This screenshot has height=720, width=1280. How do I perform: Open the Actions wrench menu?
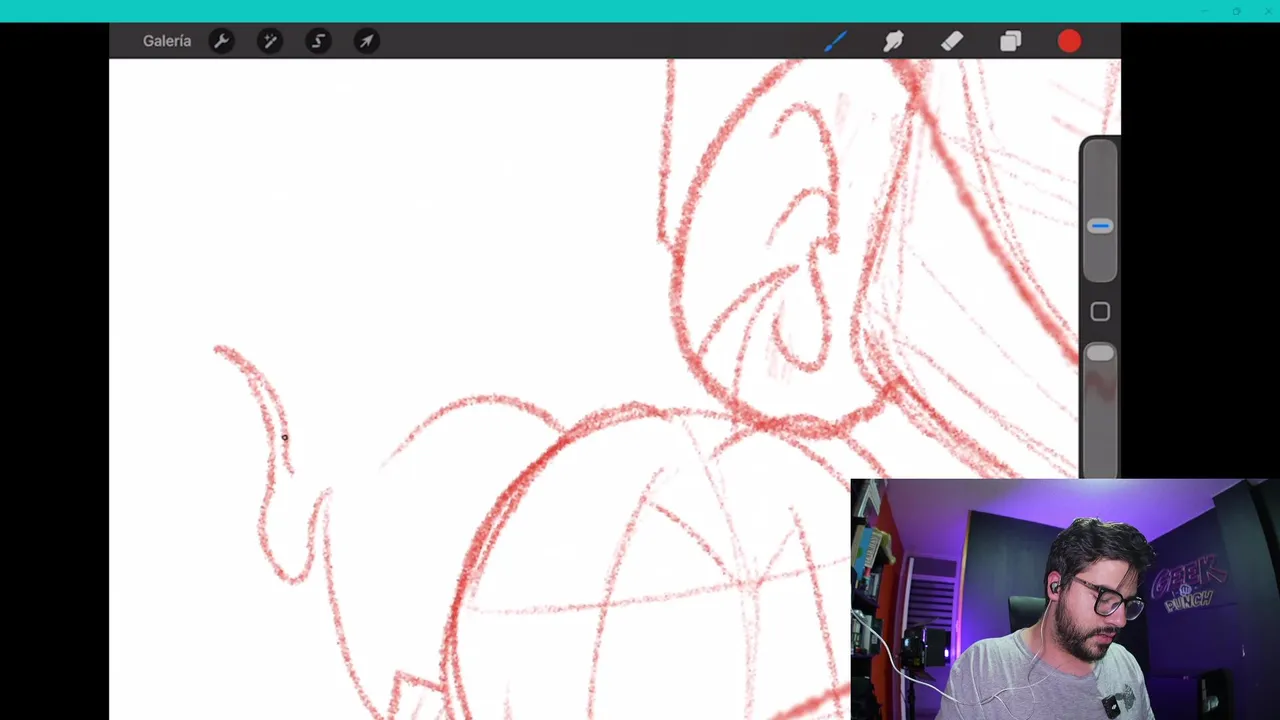click(x=221, y=41)
